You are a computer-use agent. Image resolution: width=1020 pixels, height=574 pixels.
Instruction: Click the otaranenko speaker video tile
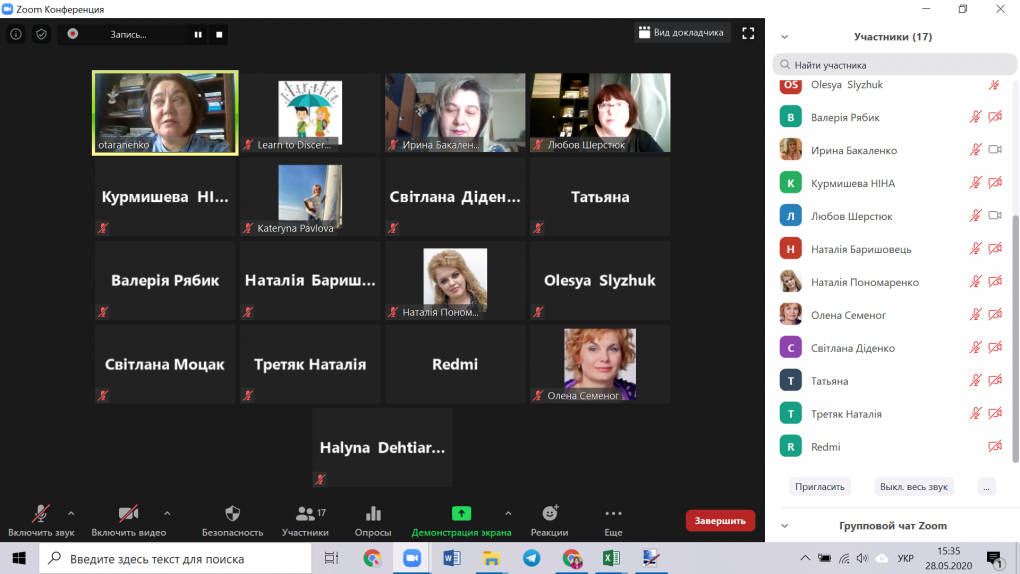[x=165, y=113]
